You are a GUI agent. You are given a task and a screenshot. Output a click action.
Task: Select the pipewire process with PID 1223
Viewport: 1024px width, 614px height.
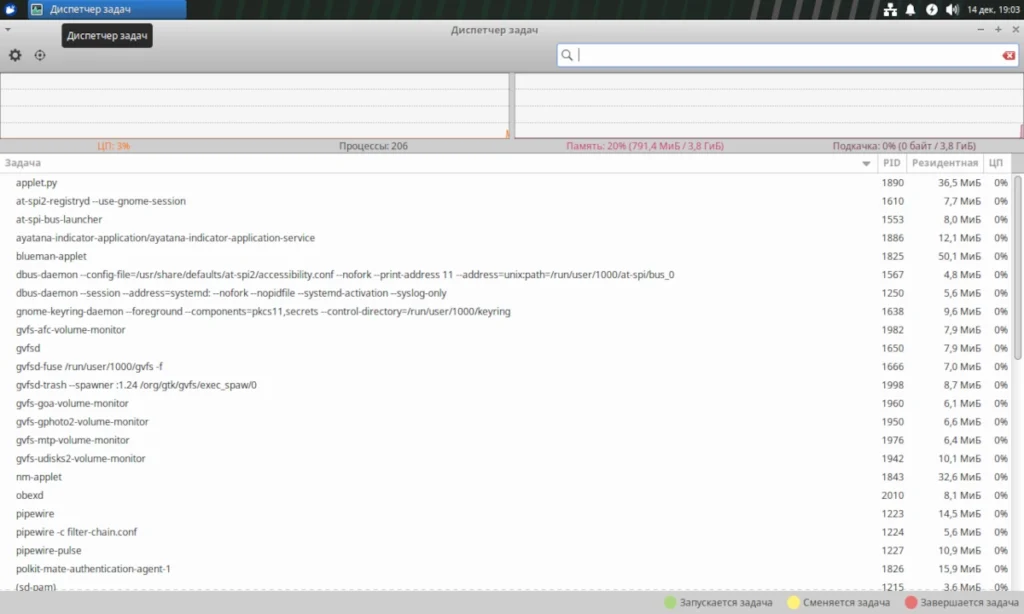coord(506,514)
